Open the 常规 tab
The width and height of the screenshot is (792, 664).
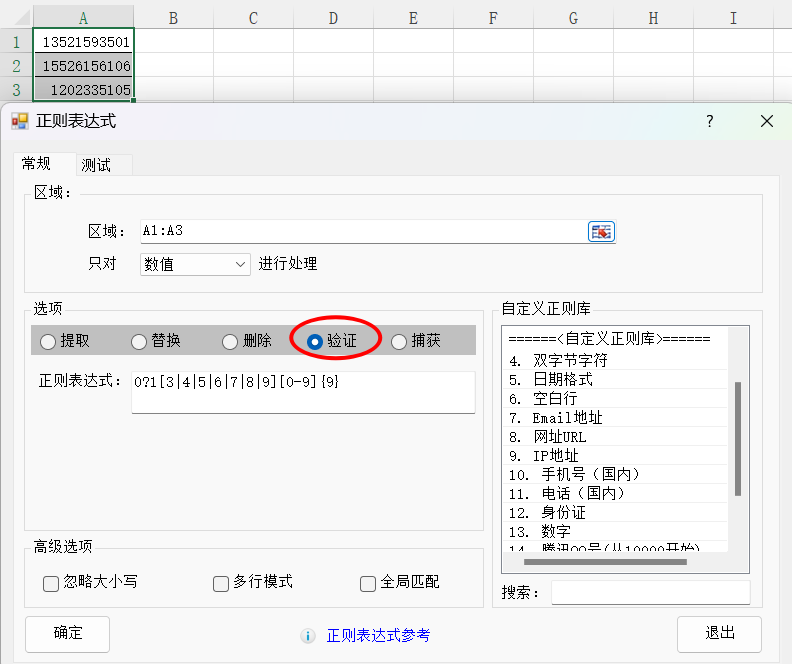(x=36, y=164)
